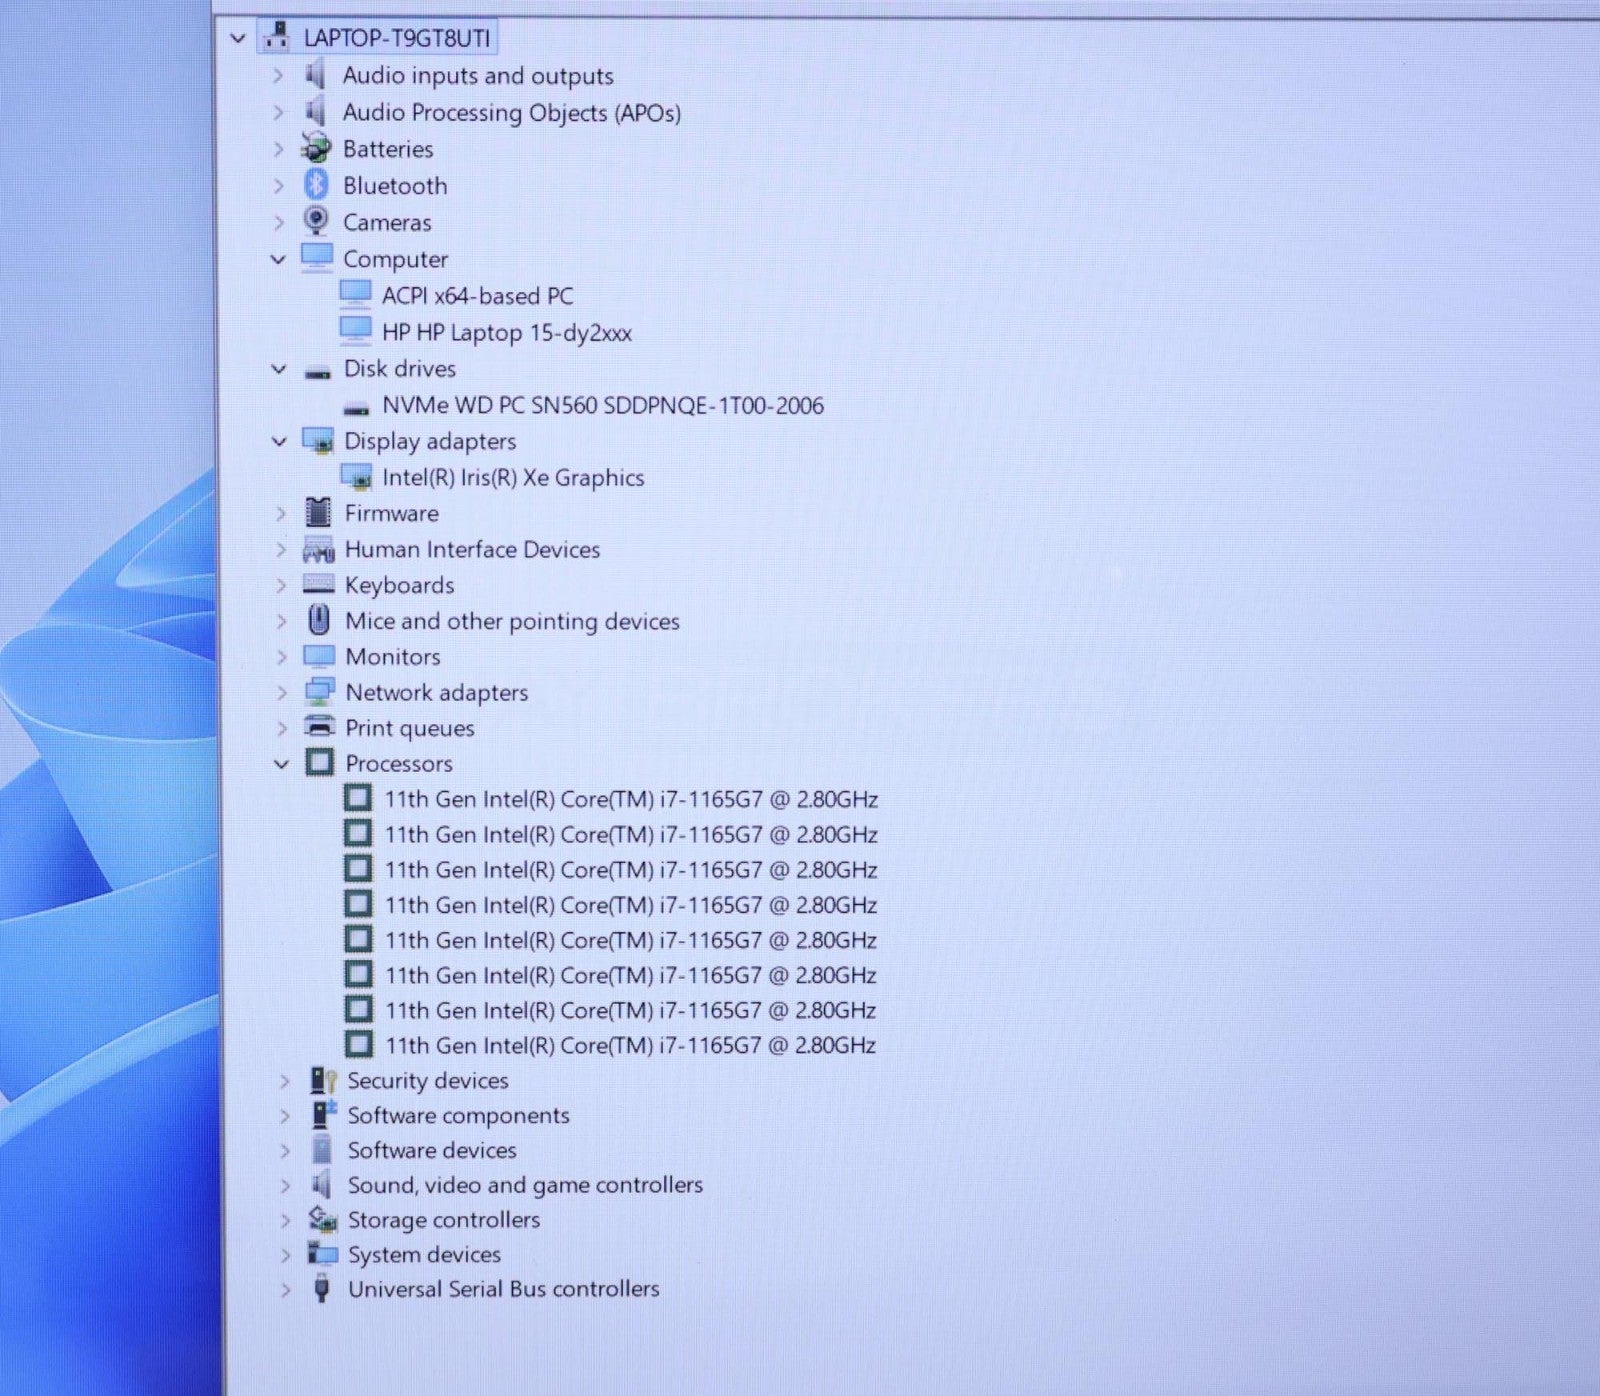Click the Mice and pointing devices icon

click(x=319, y=621)
